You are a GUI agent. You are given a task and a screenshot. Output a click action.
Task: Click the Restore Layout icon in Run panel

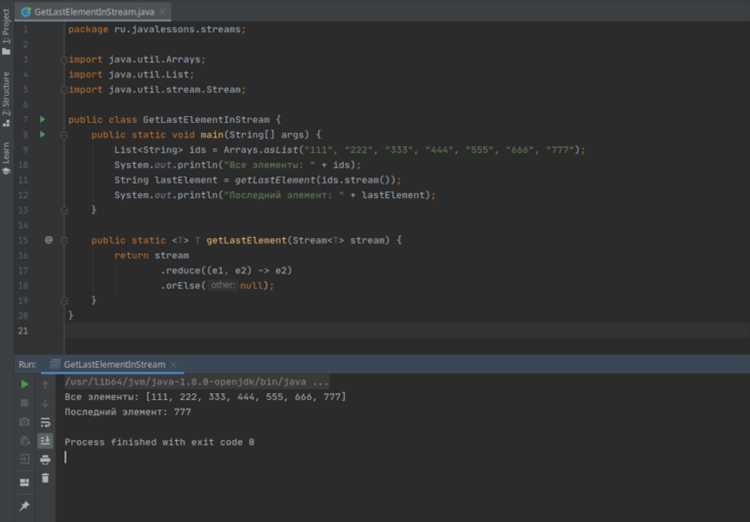[x=24, y=482]
